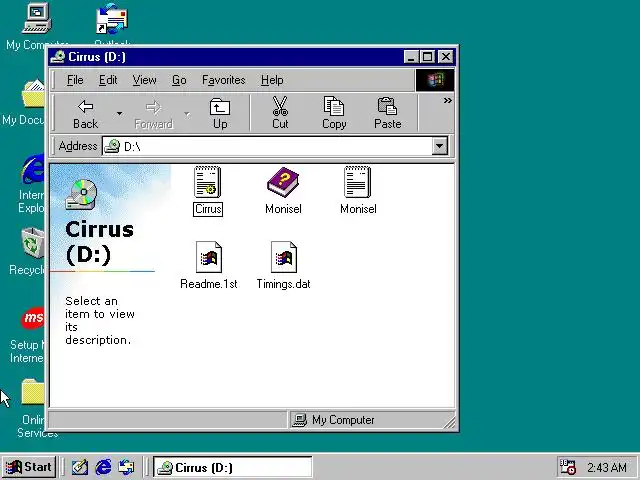This screenshot has height=480, width=640.
Task: Select the Readme.1st file
Action: click(209, 266)
